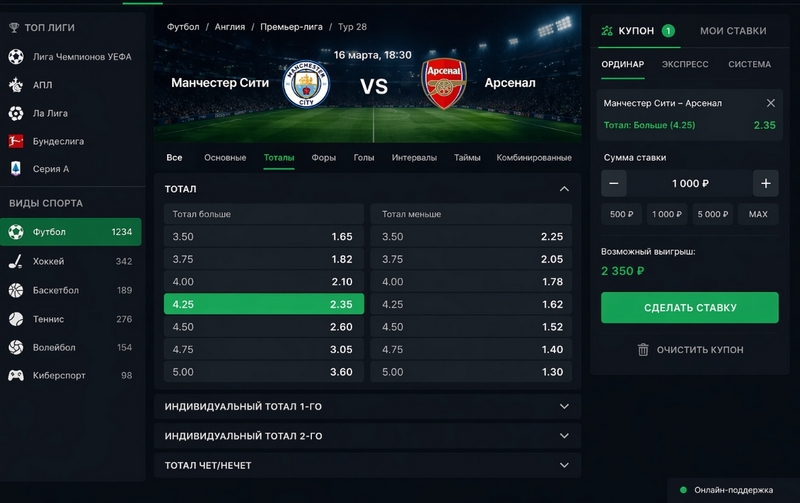Screen dimensions: 800x503
Task: Select Тотал больше 4.50 odds 2.60
Action: 263,326
